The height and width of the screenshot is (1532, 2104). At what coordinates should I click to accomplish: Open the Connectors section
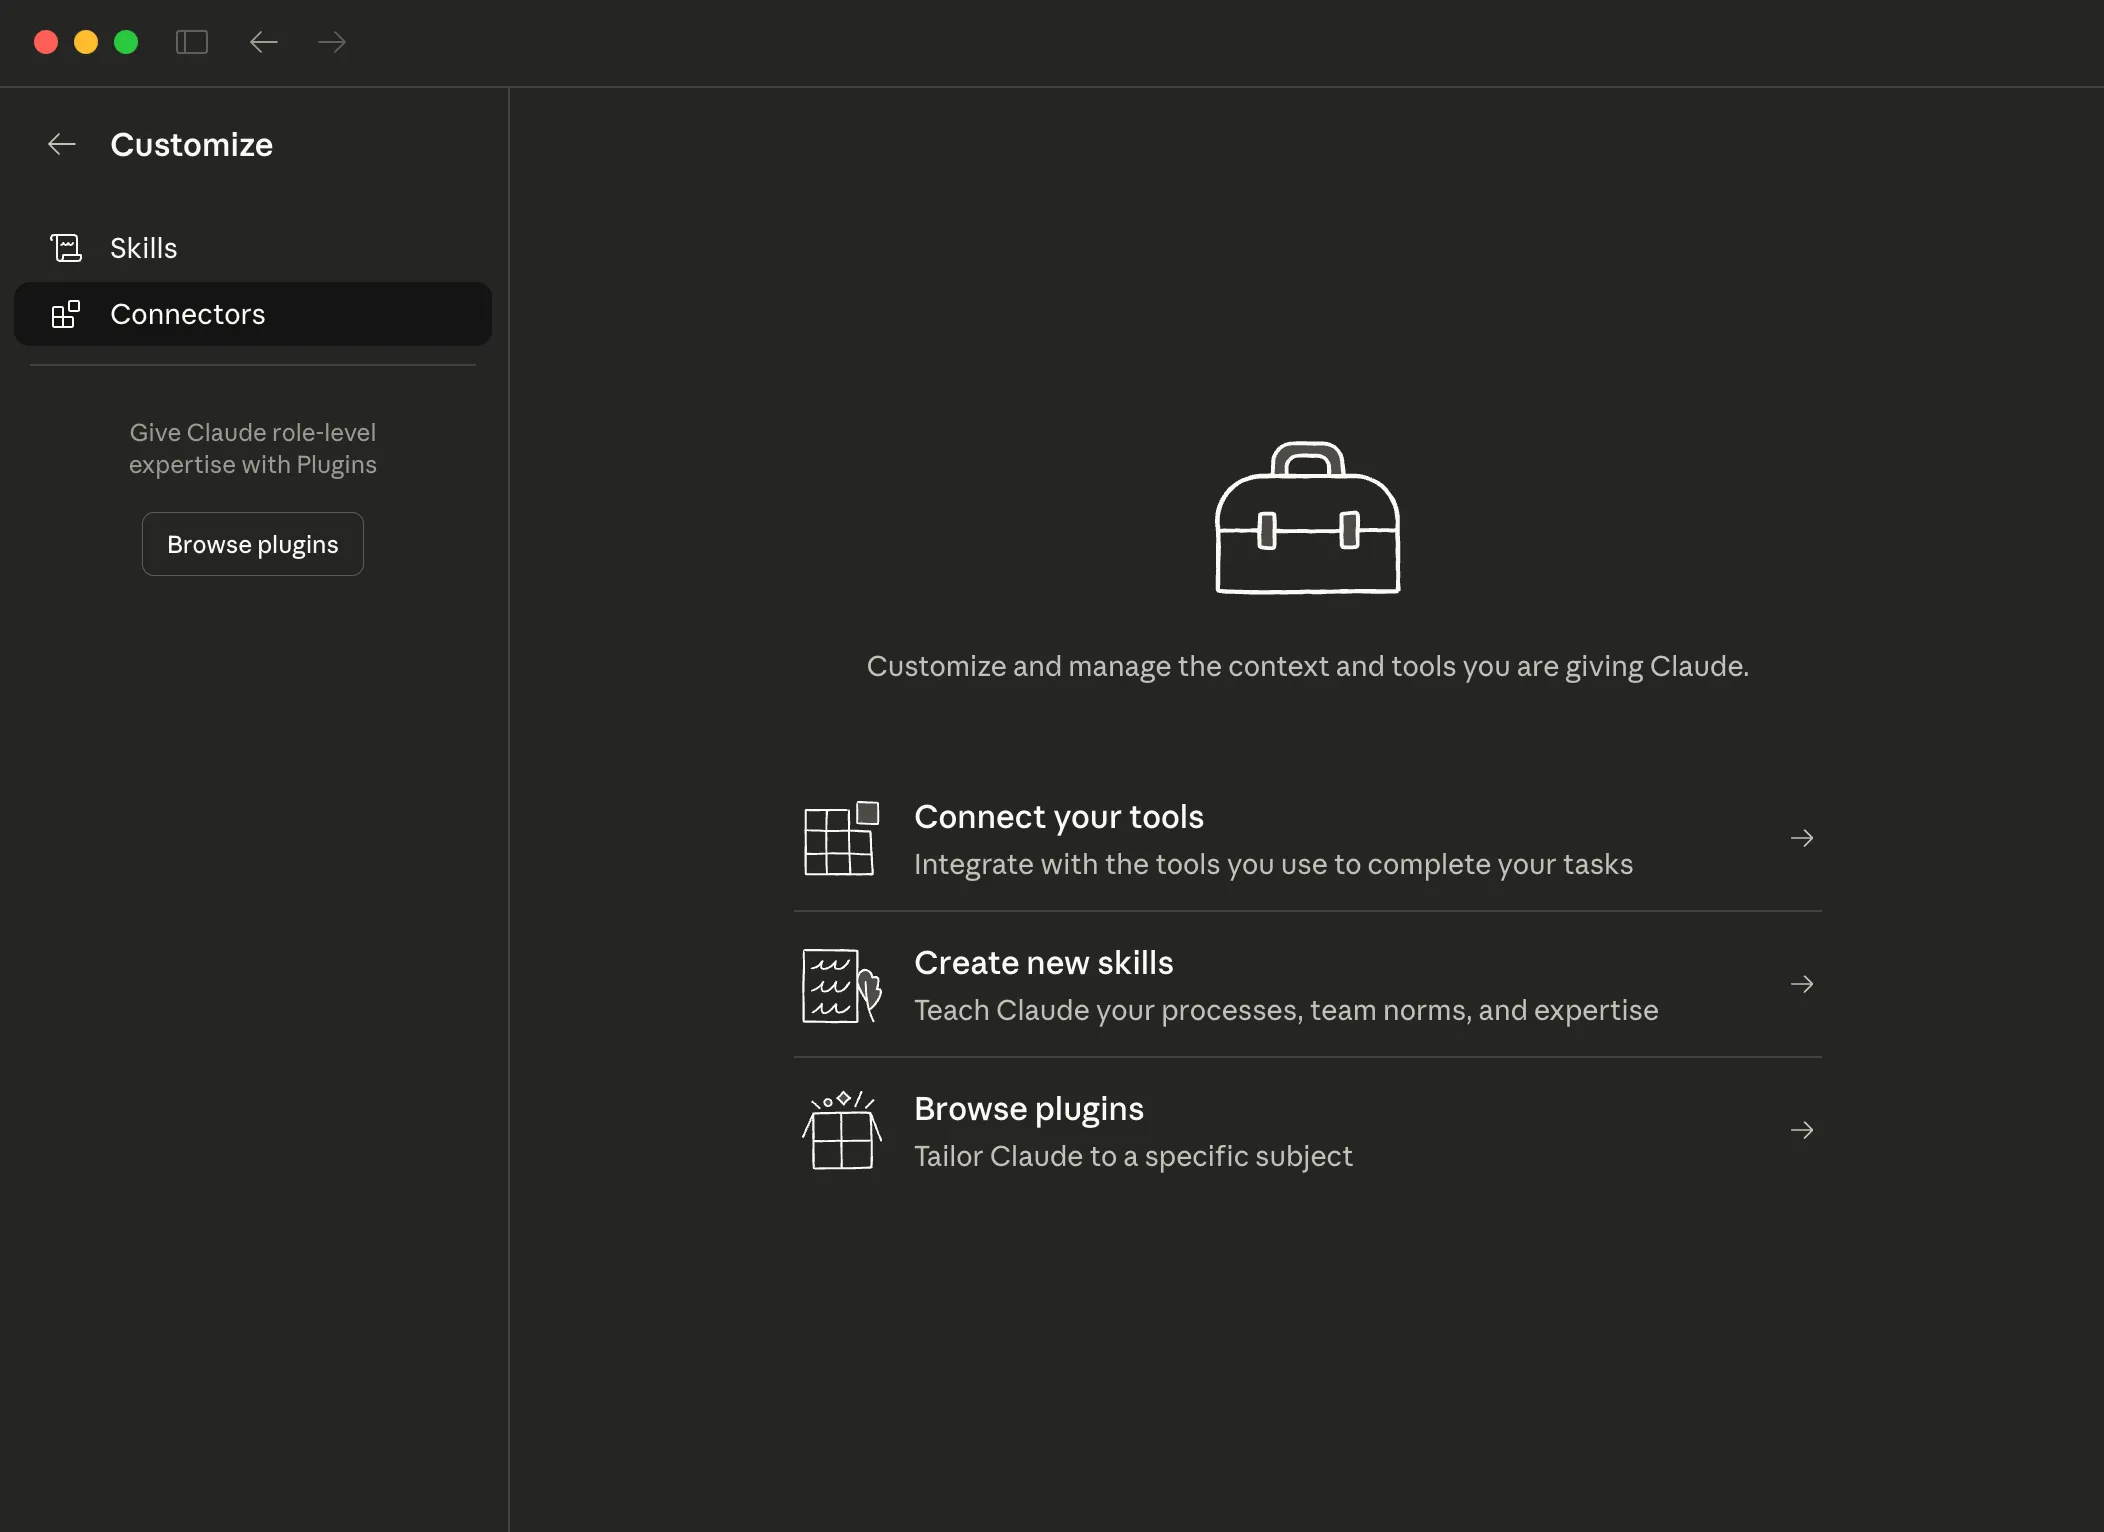[x=188, y=313]
